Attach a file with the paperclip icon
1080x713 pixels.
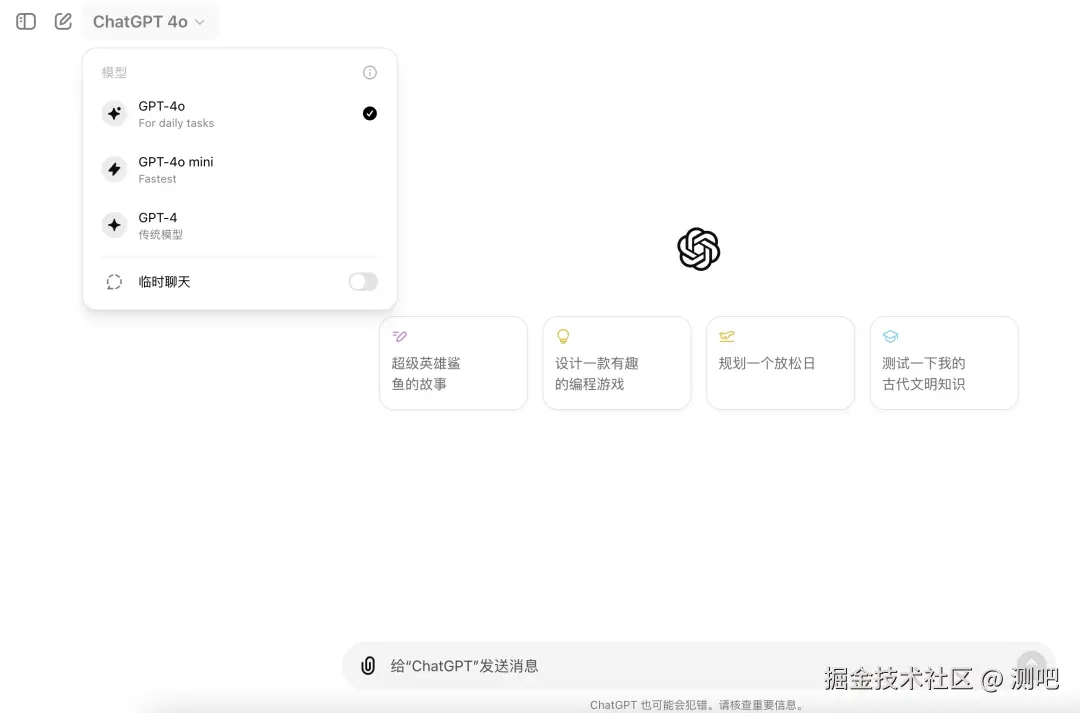click(x=368, y=665)
